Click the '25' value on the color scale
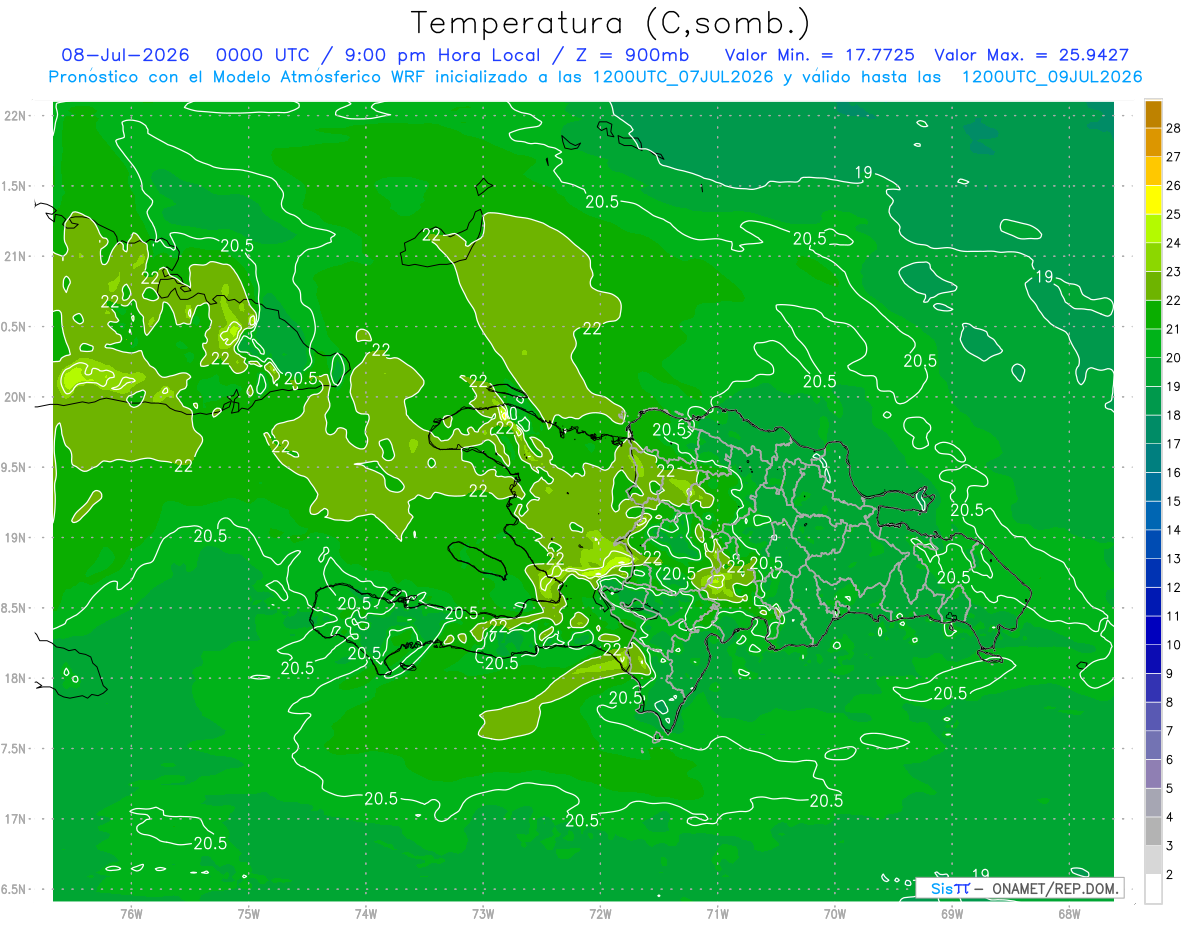This screenshot has height=927, width=1200. (1173, 214)
